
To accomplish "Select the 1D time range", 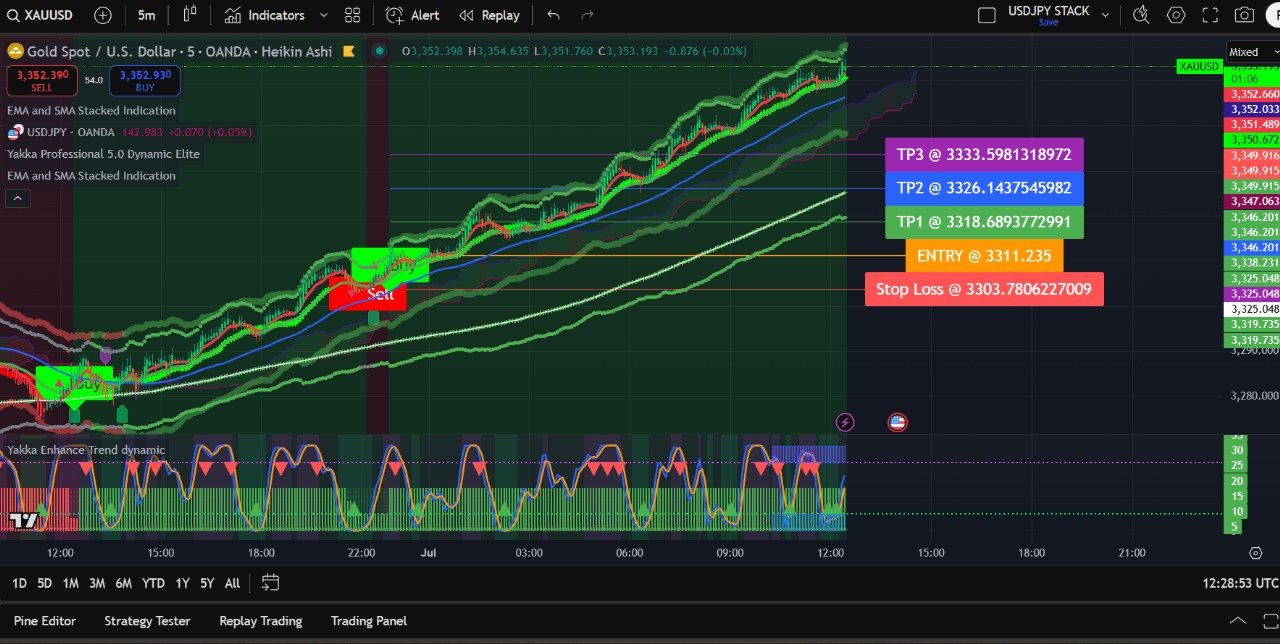I will click(19, 583).
